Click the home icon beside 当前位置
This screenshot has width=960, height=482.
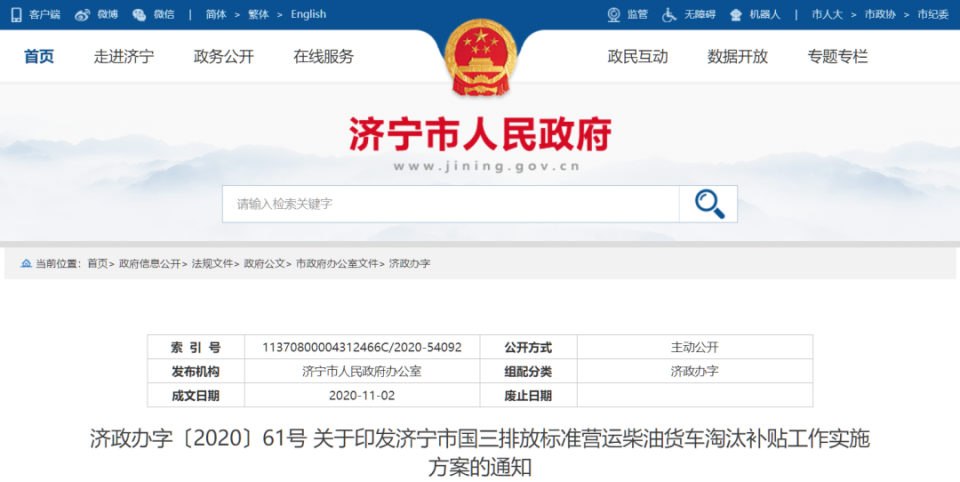coord(24,264)
